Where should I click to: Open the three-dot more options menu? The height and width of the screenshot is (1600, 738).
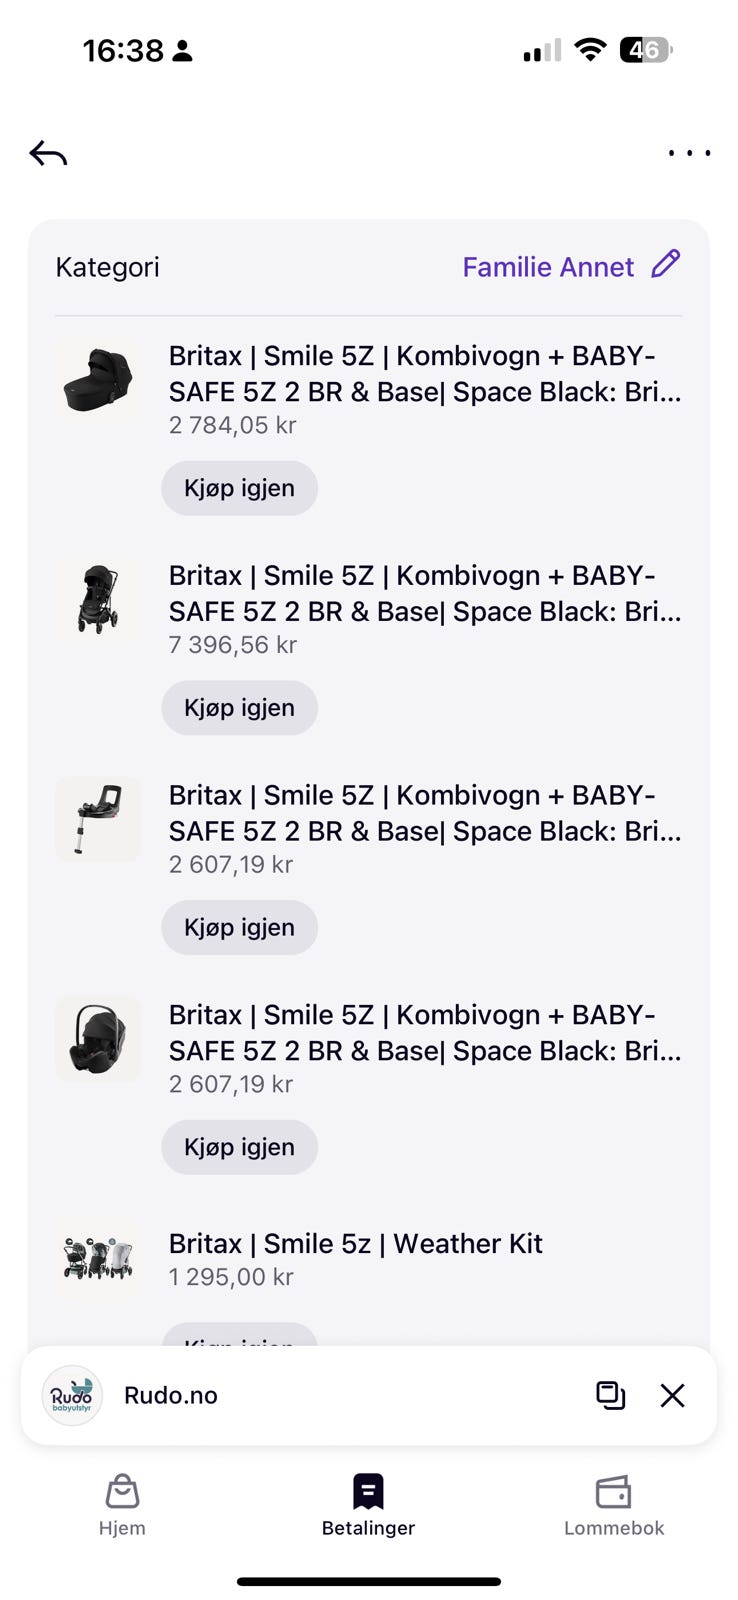689,154
